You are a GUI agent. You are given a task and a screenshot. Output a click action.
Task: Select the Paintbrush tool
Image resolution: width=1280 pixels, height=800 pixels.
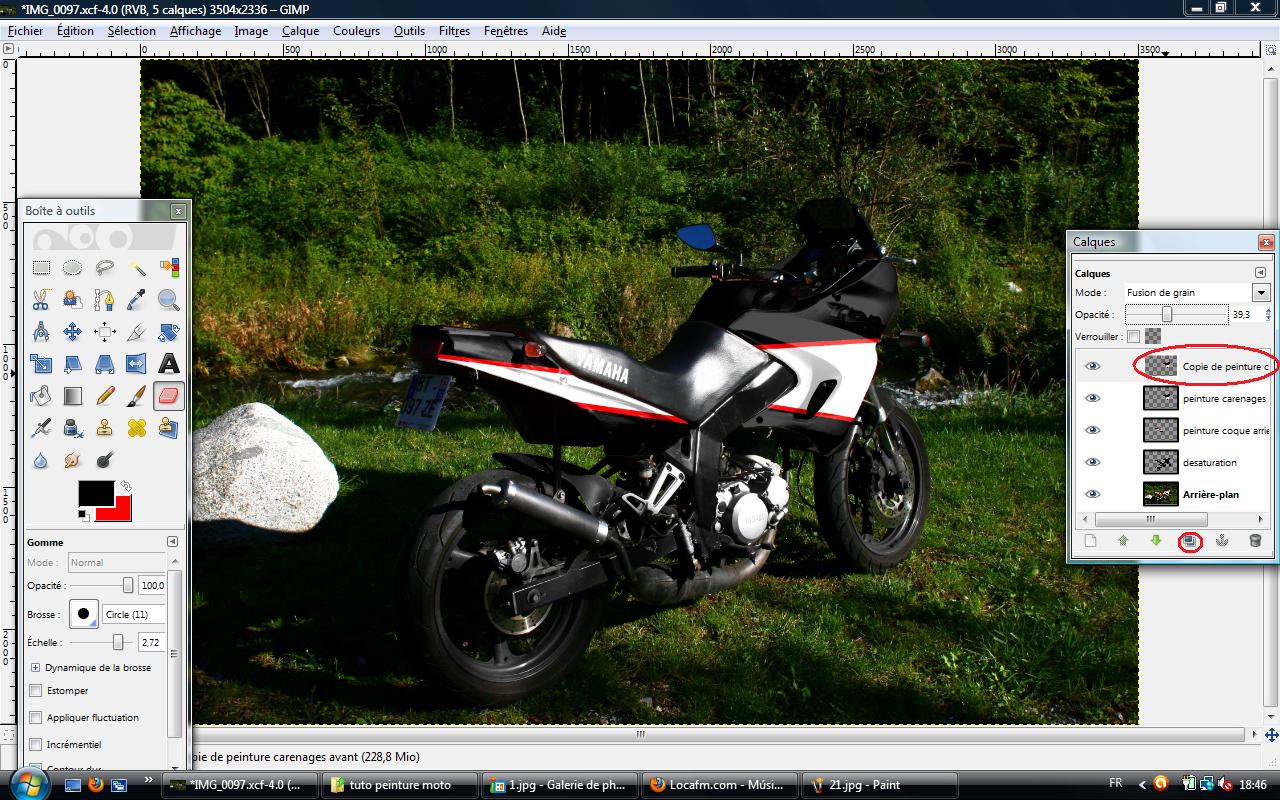[x=137, y=396]
